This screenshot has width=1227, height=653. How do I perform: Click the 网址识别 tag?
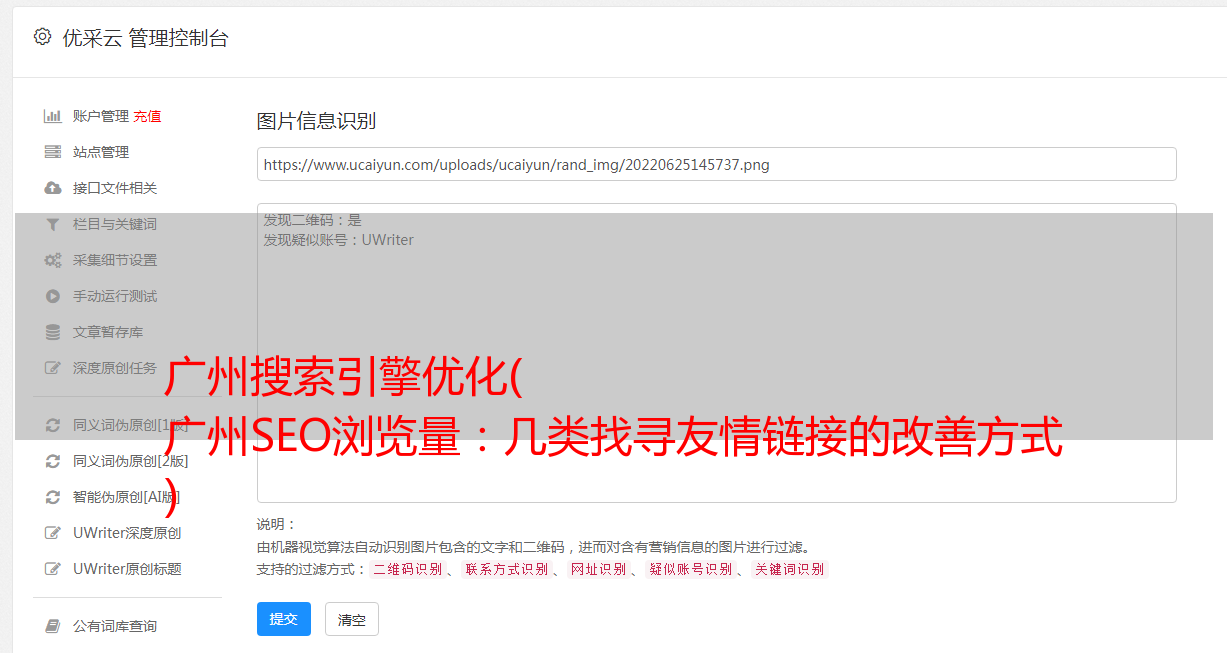coord(598,569)
